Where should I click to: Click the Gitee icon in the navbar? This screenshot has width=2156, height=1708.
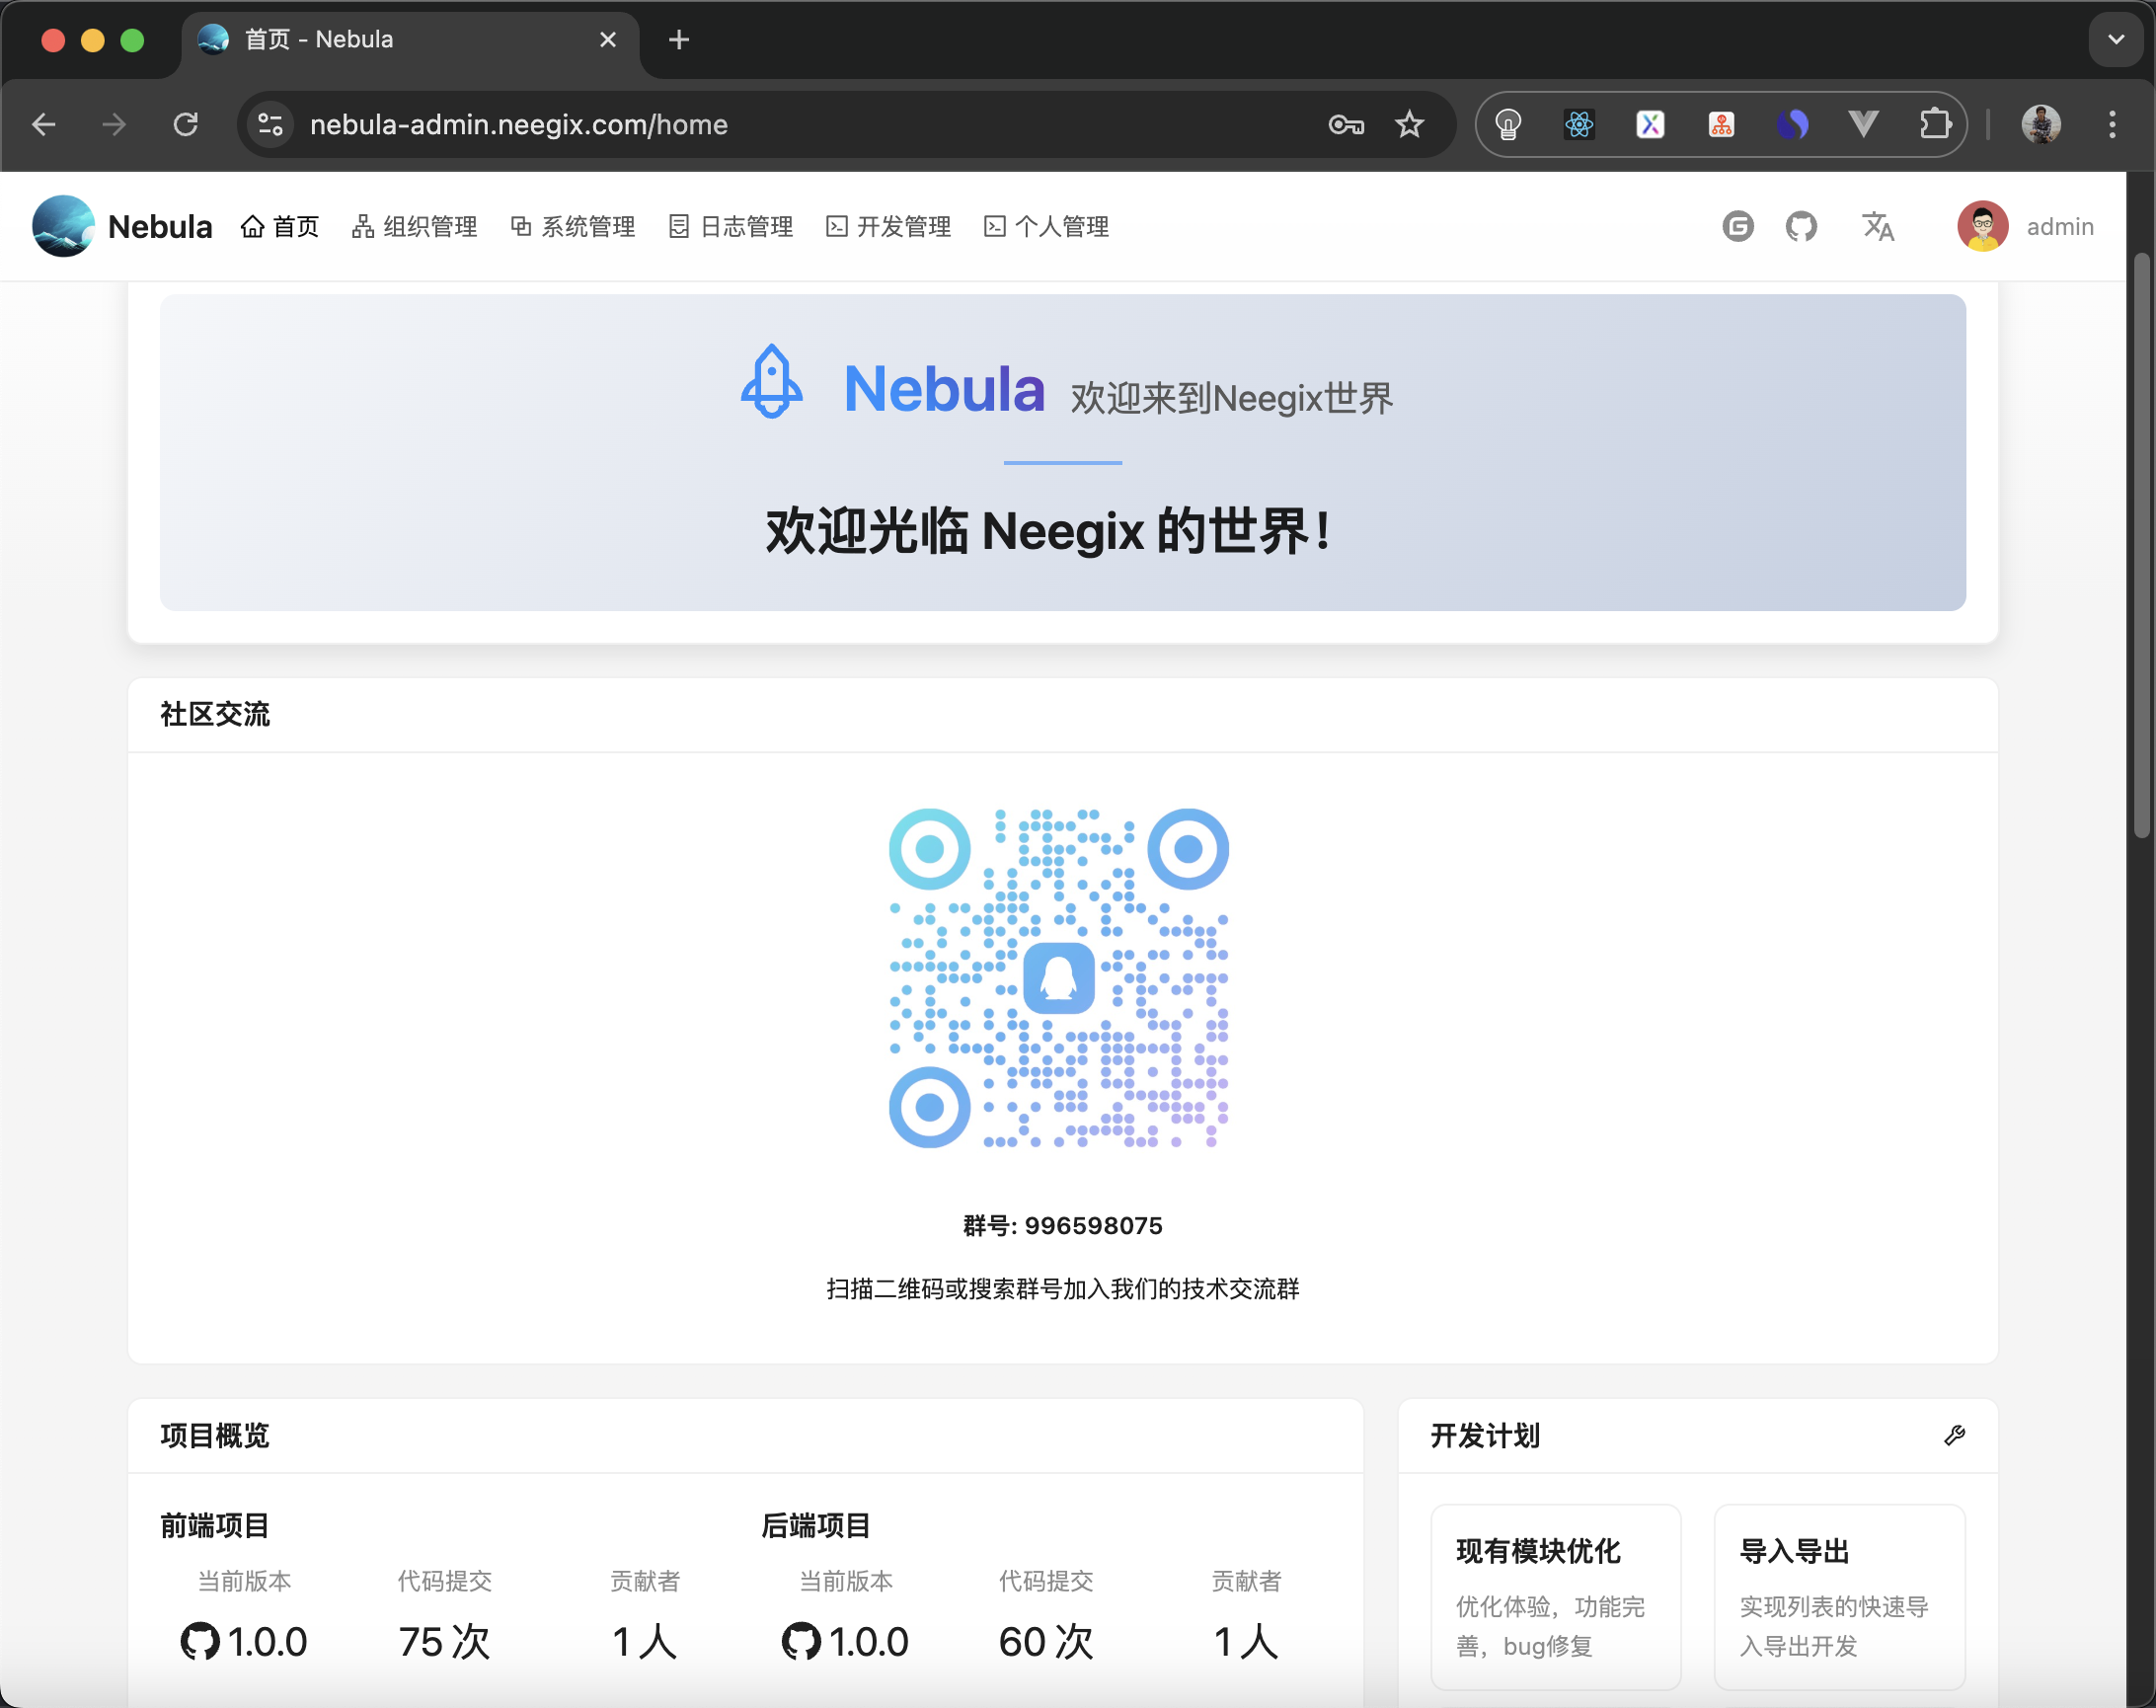pos(1738,226)
